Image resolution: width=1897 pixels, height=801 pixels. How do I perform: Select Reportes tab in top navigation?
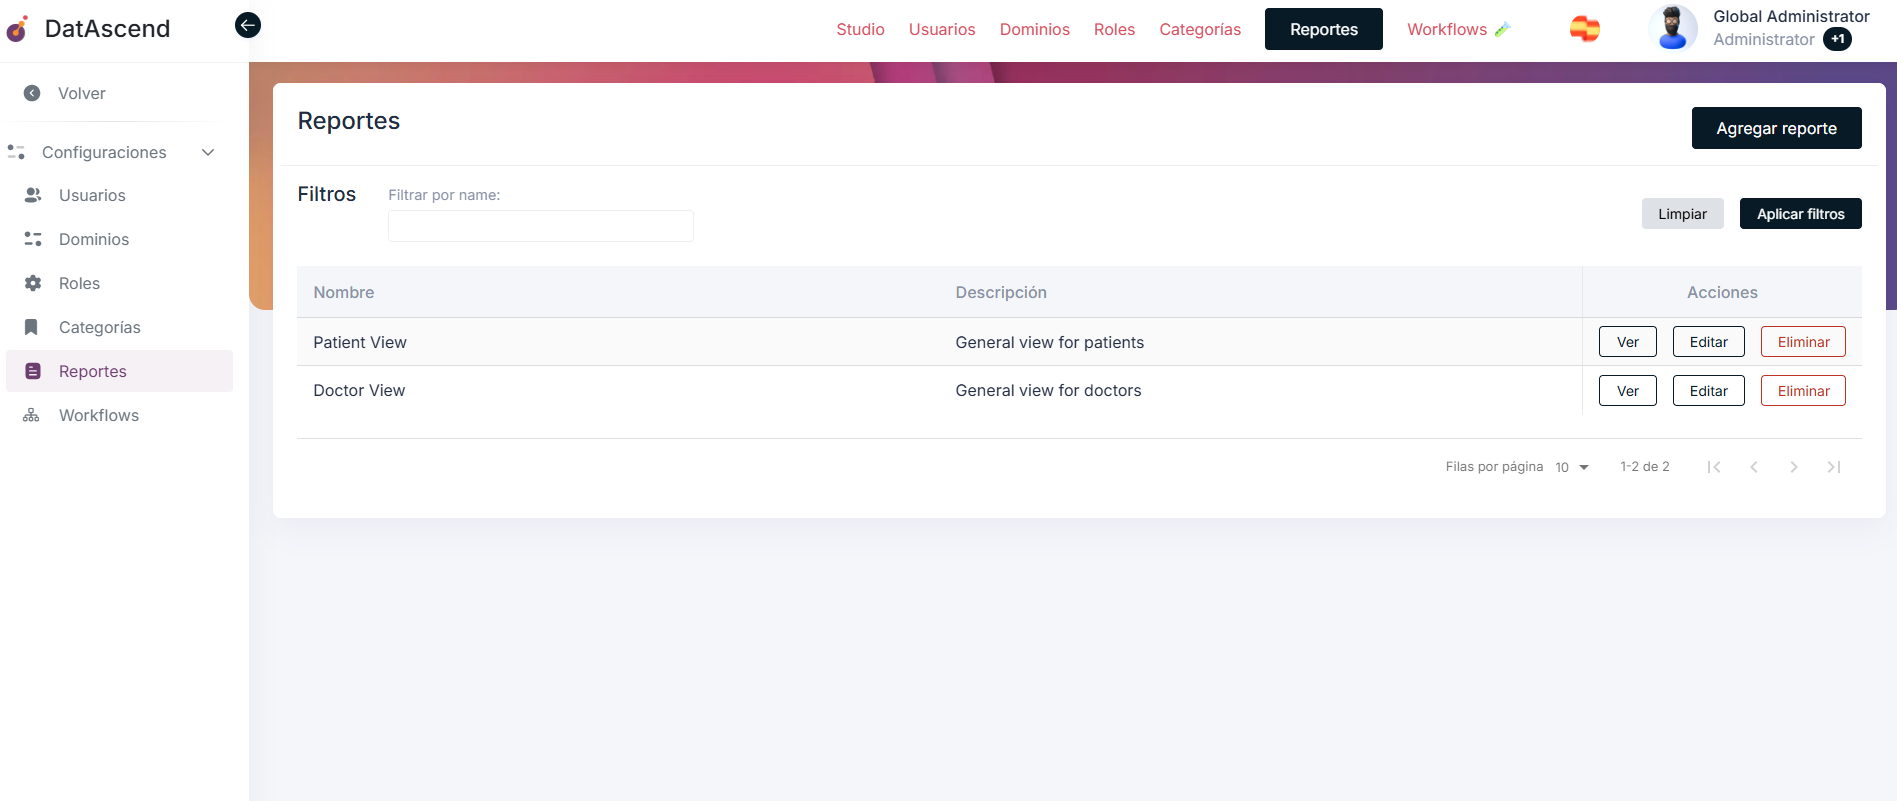click(x=1324, y=29)
